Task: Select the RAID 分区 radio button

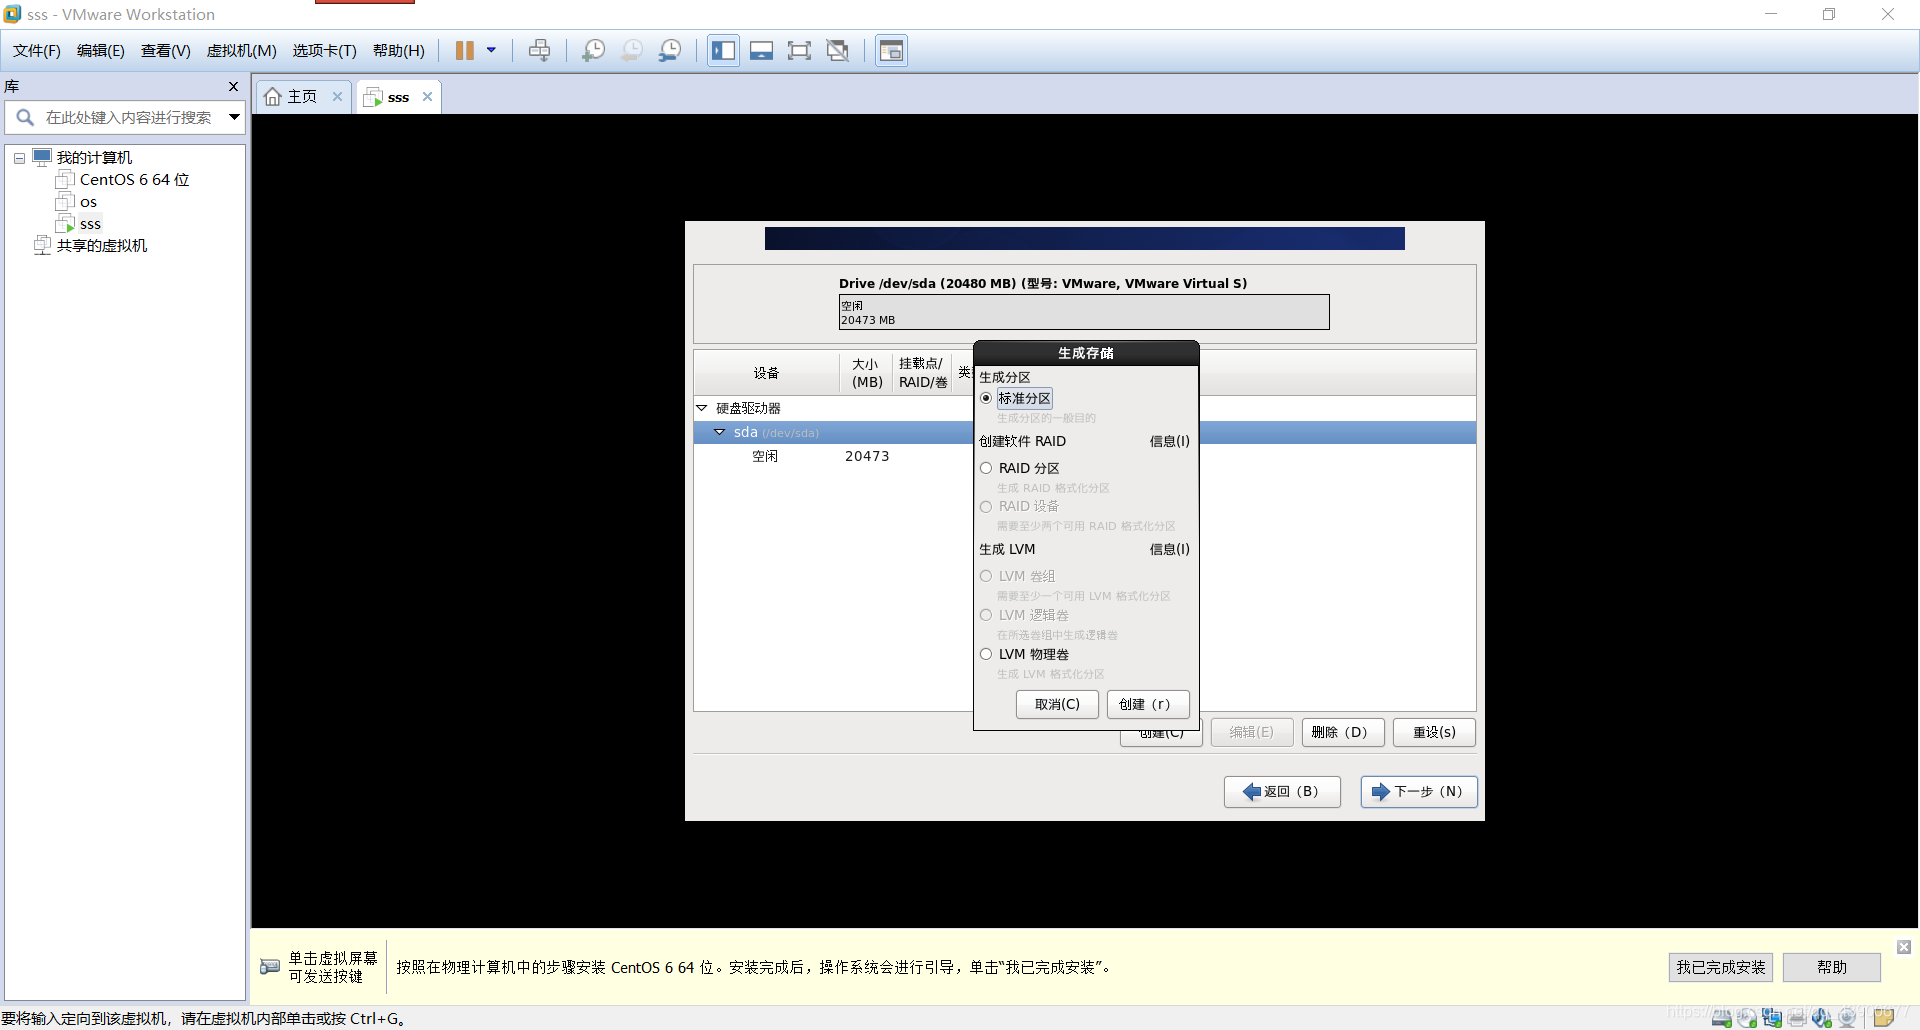Action: 986,468
